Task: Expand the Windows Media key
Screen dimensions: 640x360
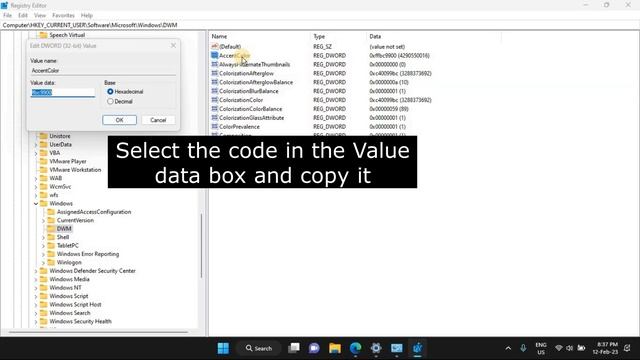Action: point(36,280)
